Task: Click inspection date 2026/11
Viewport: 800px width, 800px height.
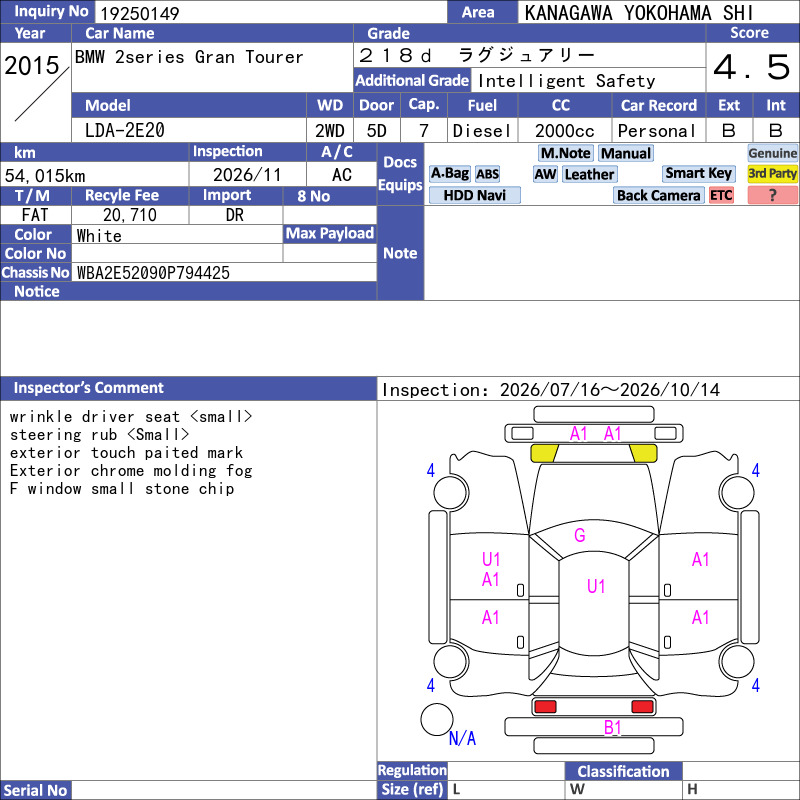Action: 247,175
